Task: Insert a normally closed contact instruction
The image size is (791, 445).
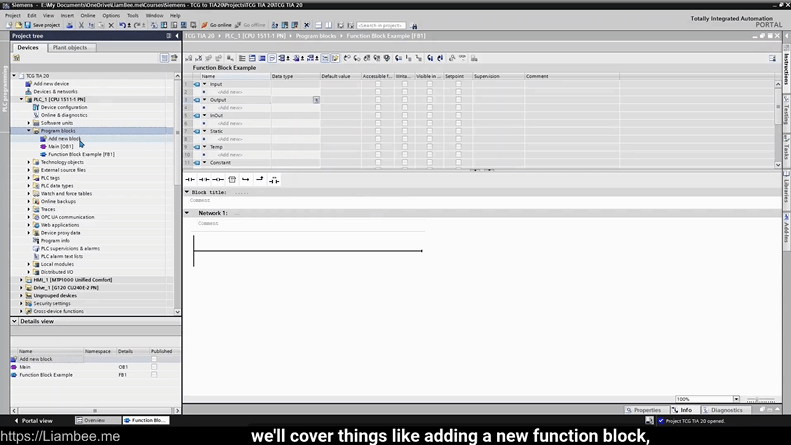Action: tap(204, 180)
